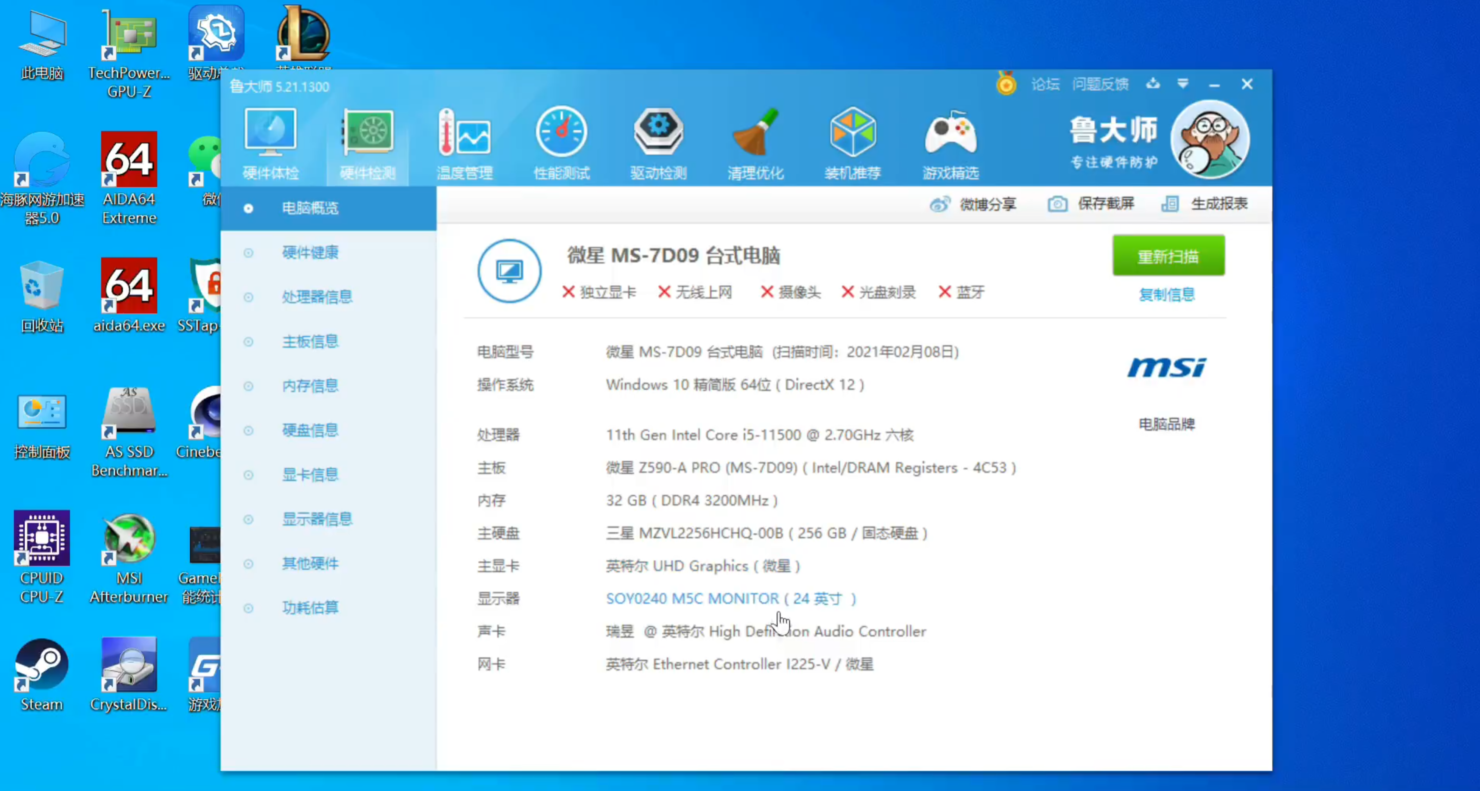The width and height of the screenshot is (1480, 791).
Task: Minimize the 鲁大师 window
Action: (1214, 84)
